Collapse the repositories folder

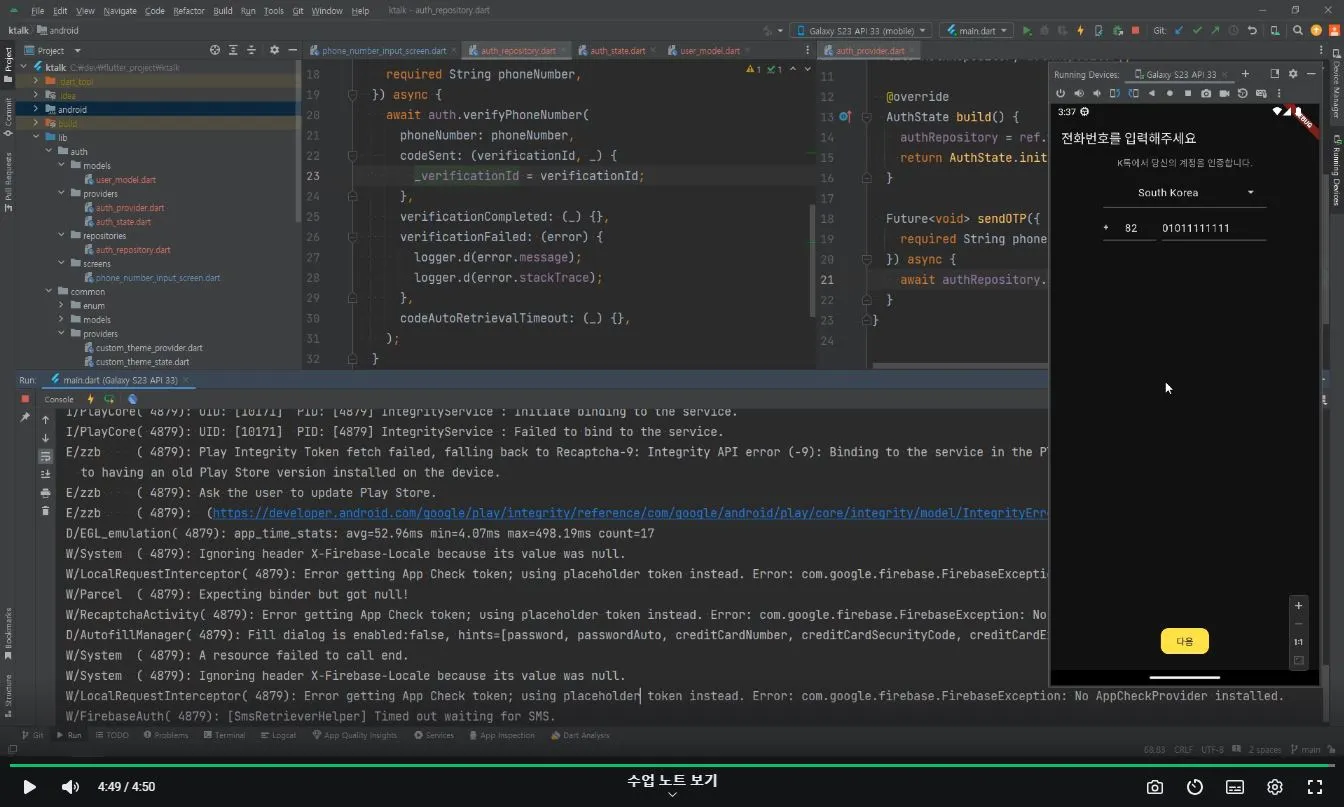[x=62, y=236]
